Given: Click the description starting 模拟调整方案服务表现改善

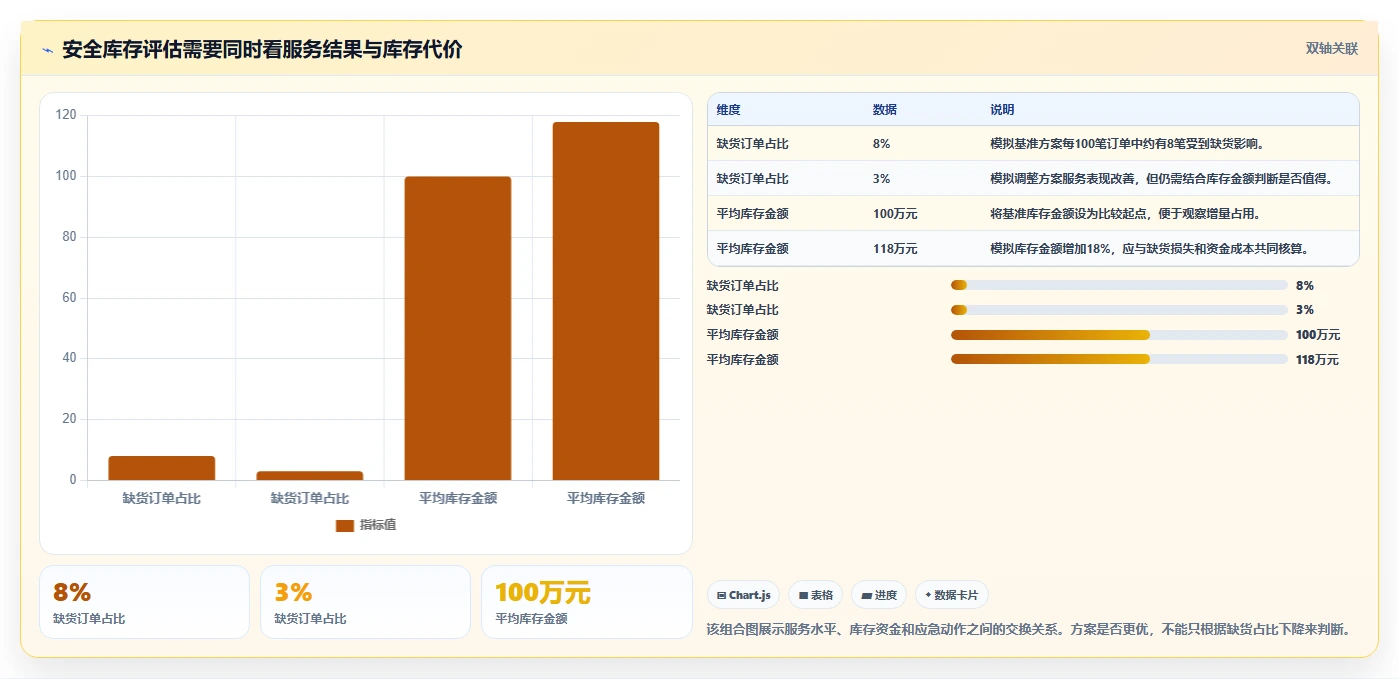Looking at the screenshot, I should pyautogui.click(x=1161, y=179).
